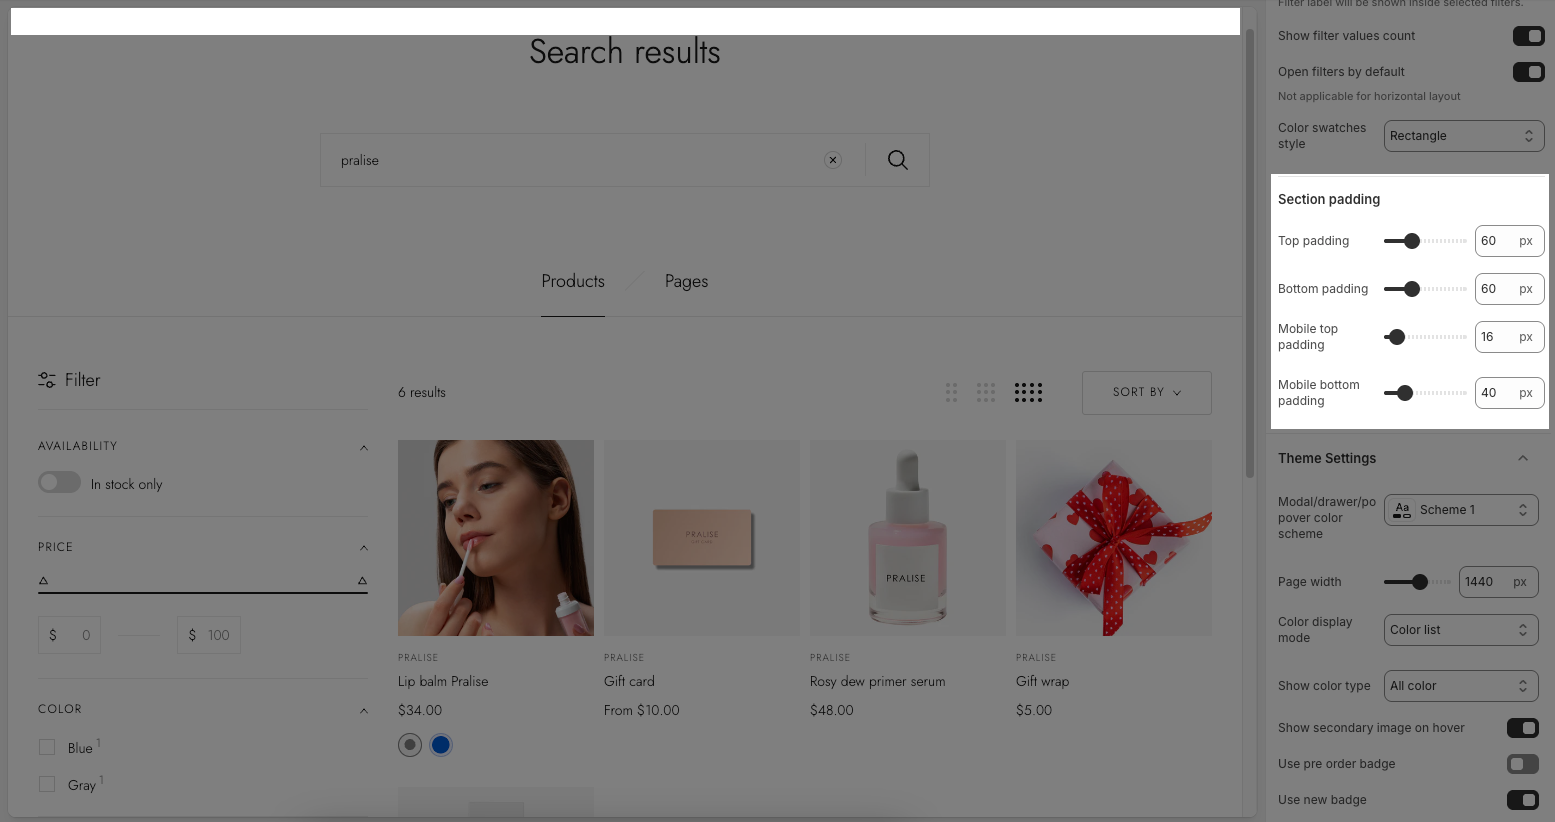
Task: Open the Sort By dropdown
Action: point(1146,392)
